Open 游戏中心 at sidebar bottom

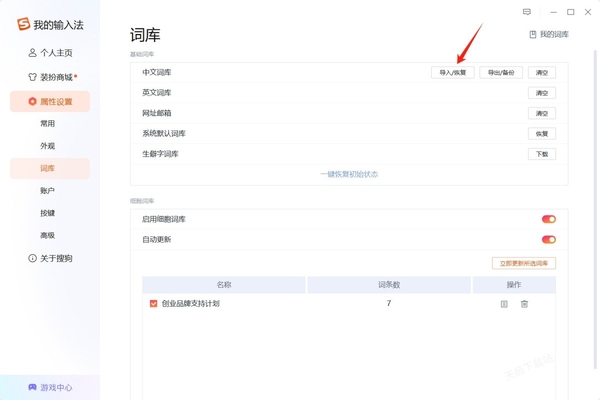50,387
